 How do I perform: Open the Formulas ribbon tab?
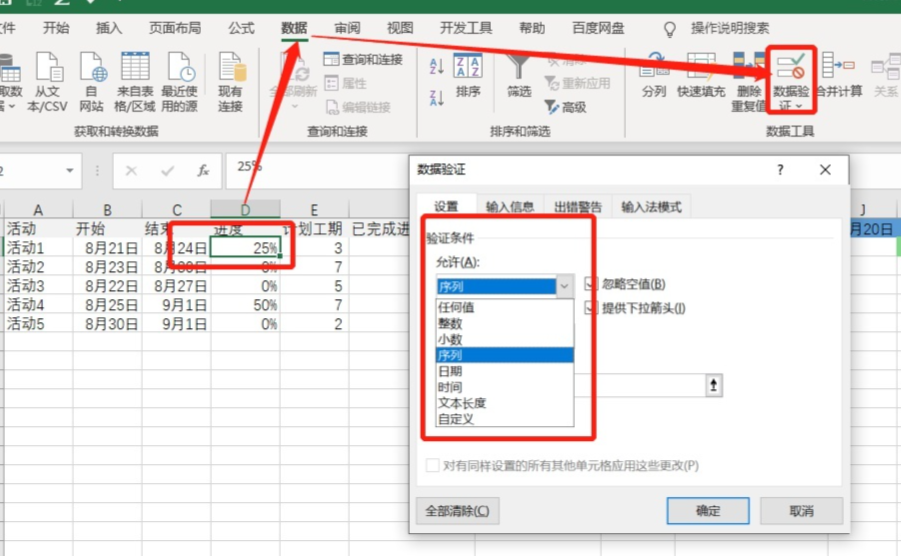241,28
